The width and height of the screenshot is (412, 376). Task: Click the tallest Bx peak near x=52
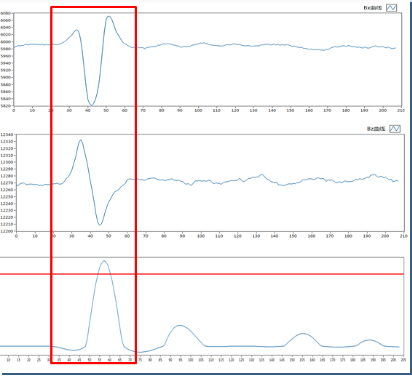tap(108, 17)
